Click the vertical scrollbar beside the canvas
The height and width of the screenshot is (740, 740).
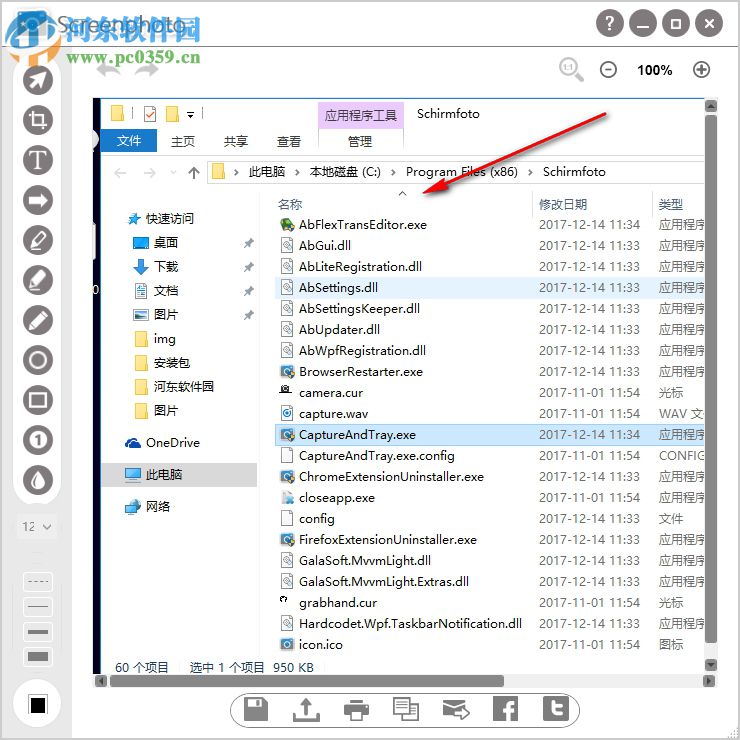pyautogui.click(x=711, y=378)
